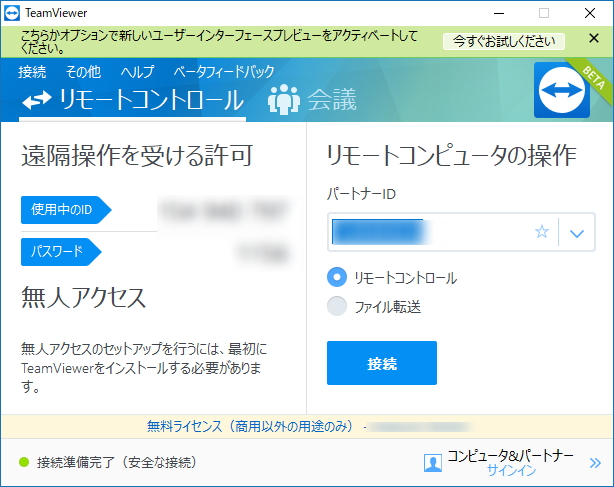This screenshot has width=614, height=487.
Task: Click the green connection status indicator
Action: (24, 462)
